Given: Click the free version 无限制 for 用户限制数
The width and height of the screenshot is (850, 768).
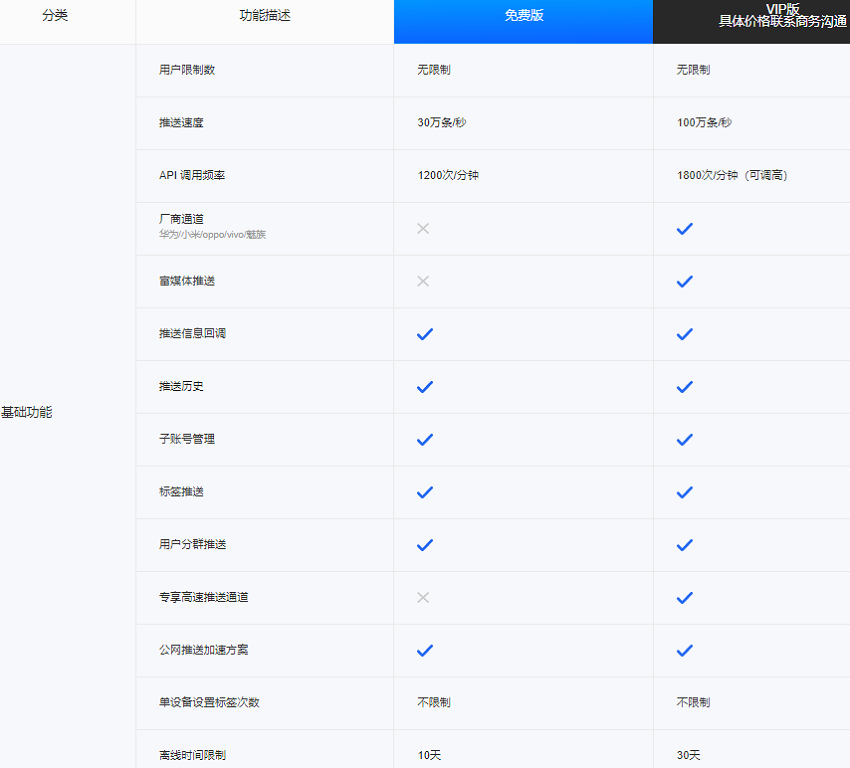Looking at the screenshot, I should (434, 70).
